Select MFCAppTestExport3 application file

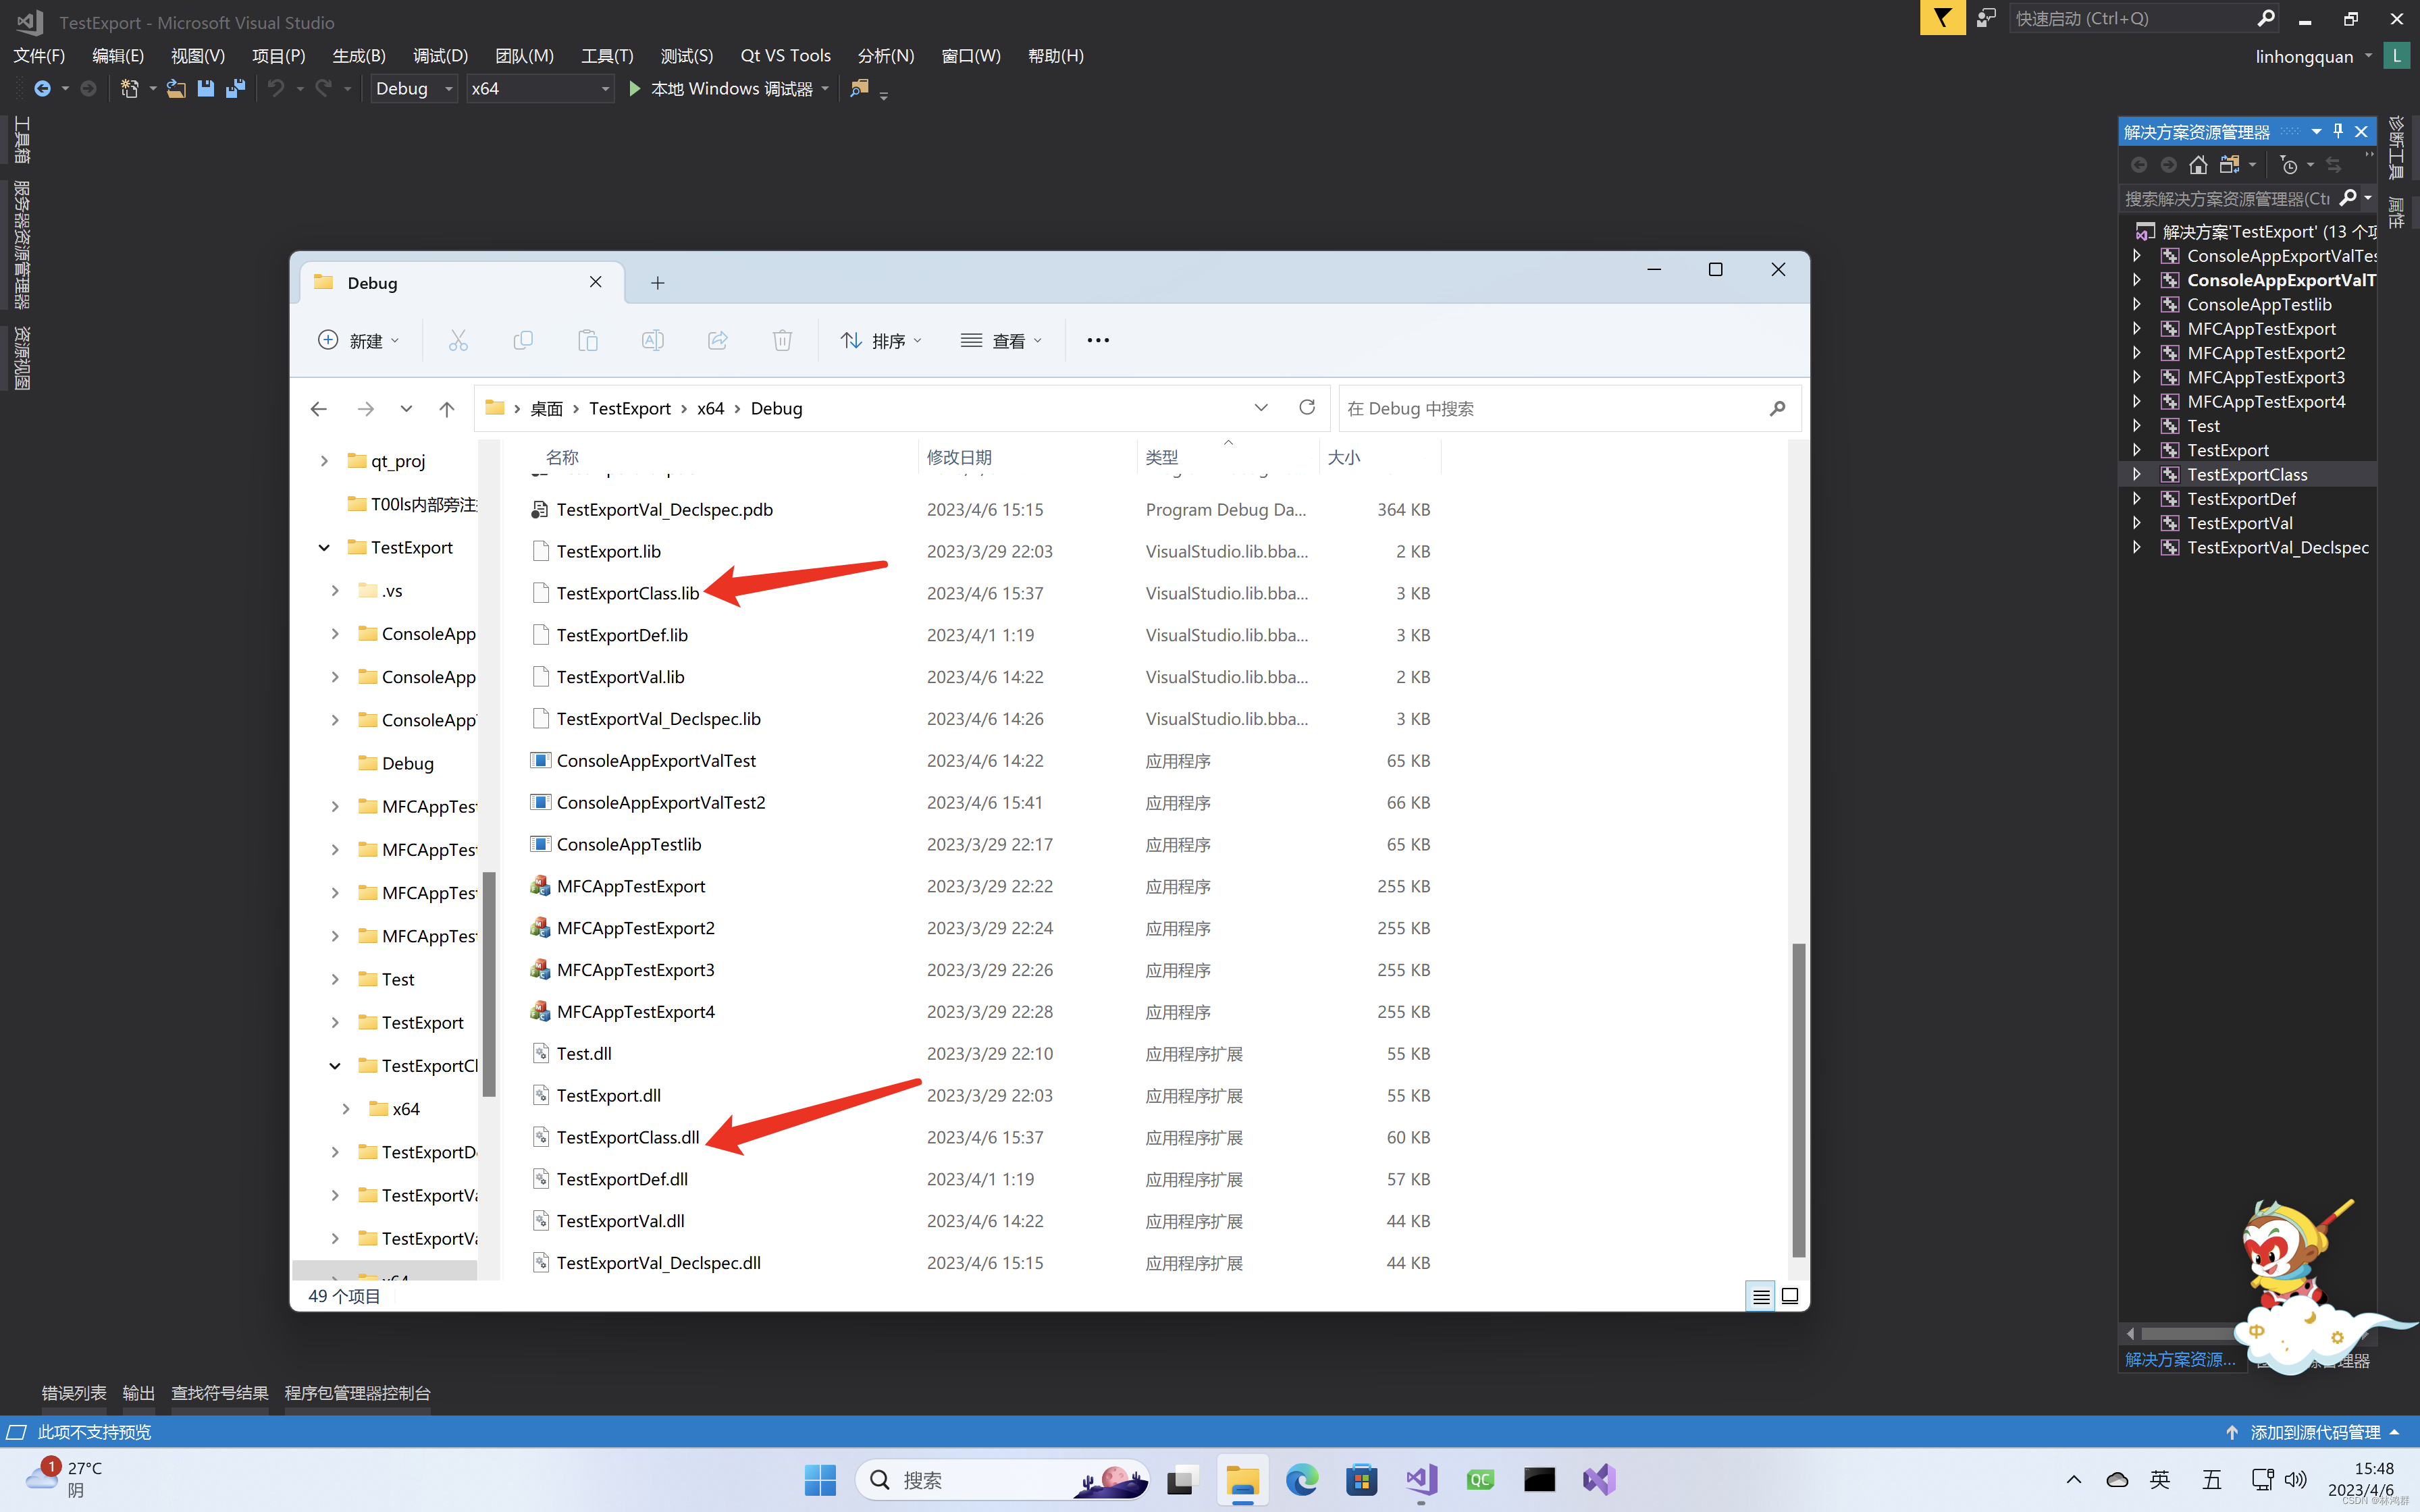[x=636, y=970]
